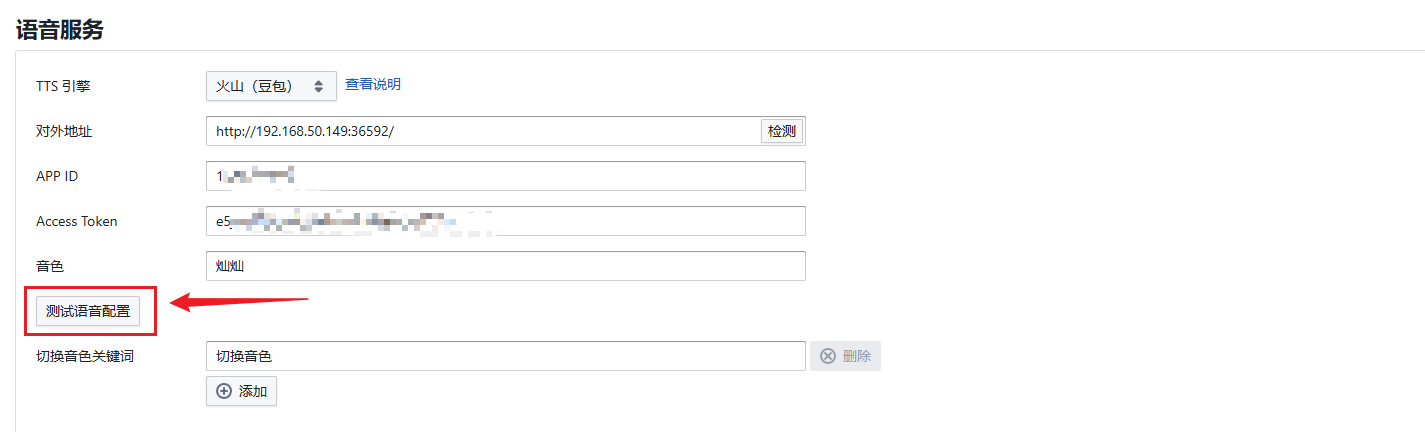Click into the 对外地址 URL field
Screen dimensions: 1425x432
480,131
